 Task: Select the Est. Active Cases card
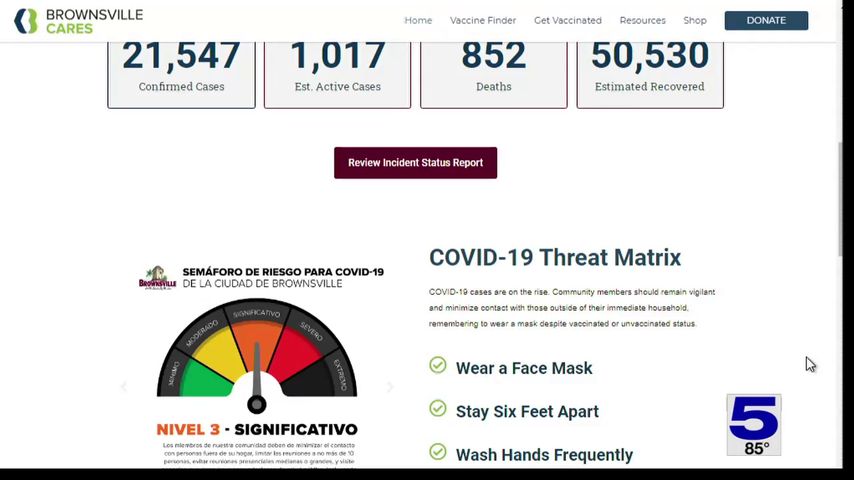point(338,75)
